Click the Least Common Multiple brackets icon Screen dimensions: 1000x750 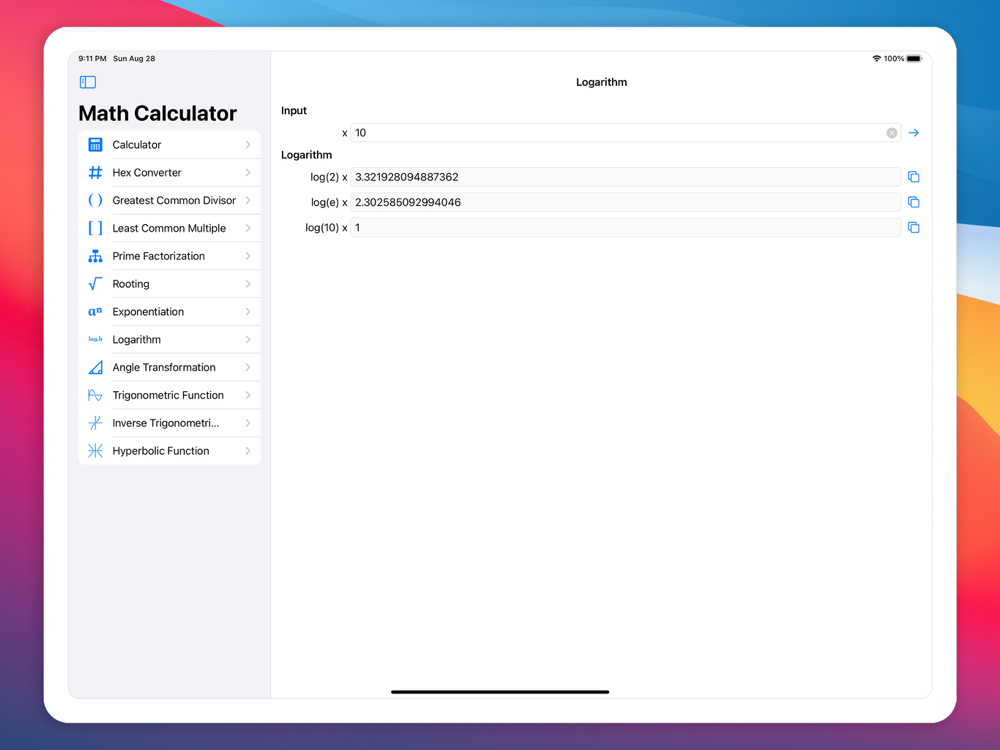(95, 228)
